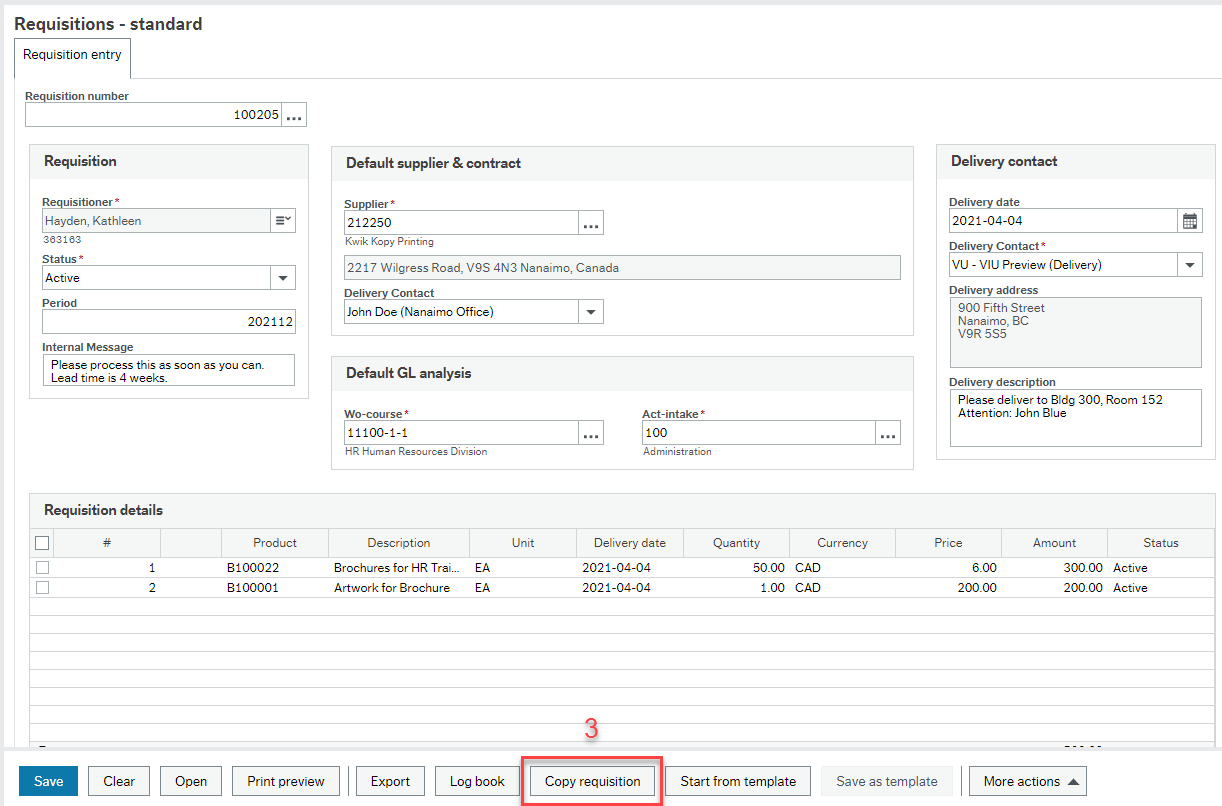
Task: Click Start from template
Action: pyautogui.click(x=737, y=781)
